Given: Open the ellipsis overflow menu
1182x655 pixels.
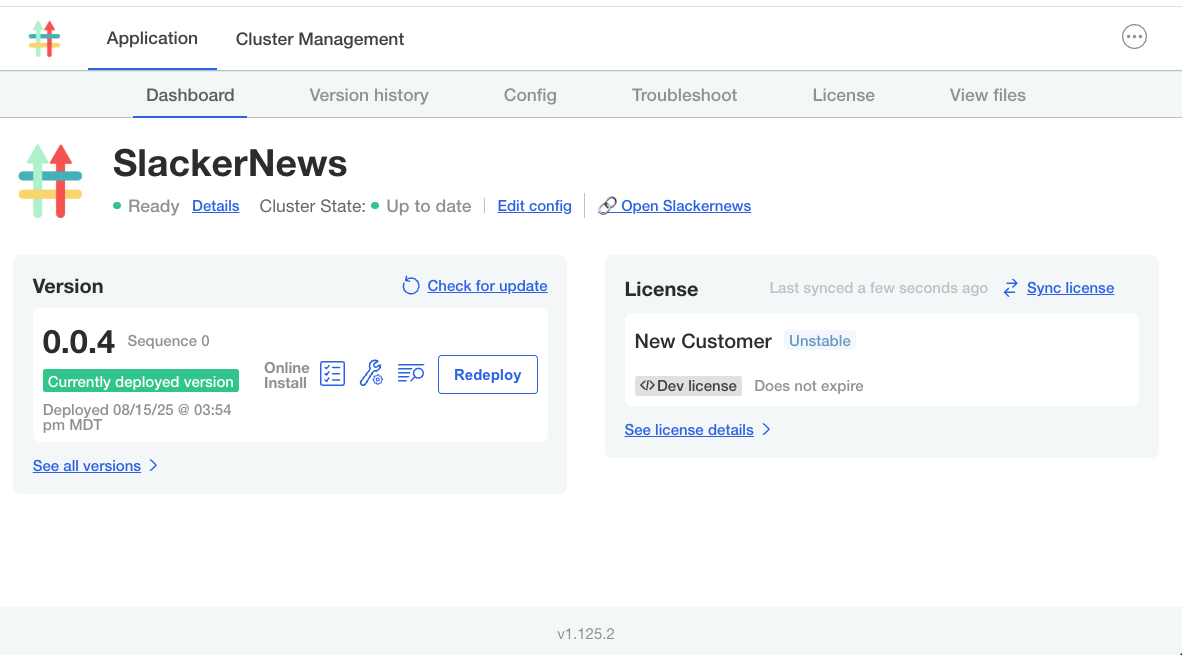Looking at the screenshot, I should click(1134, 36).
